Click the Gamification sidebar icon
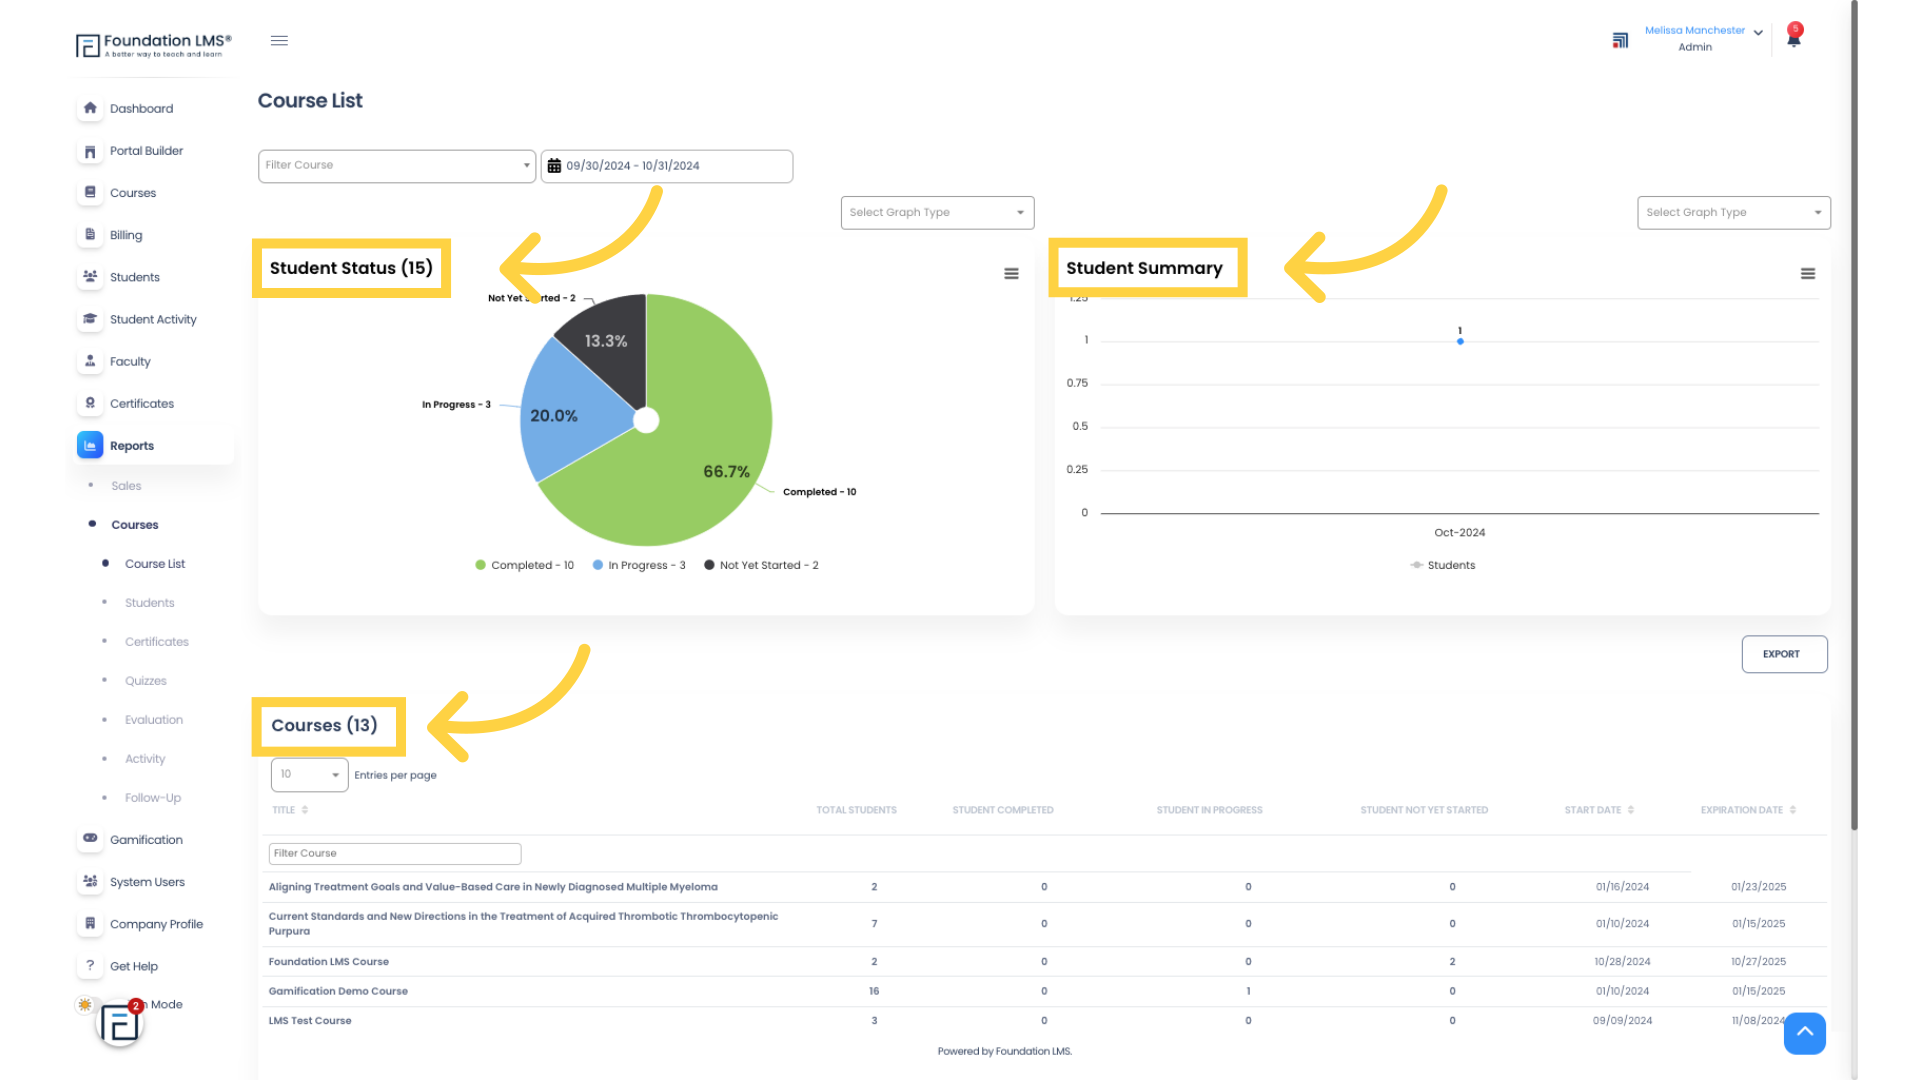This screenshot has height=1080, width=1920. tap(90, 837)
